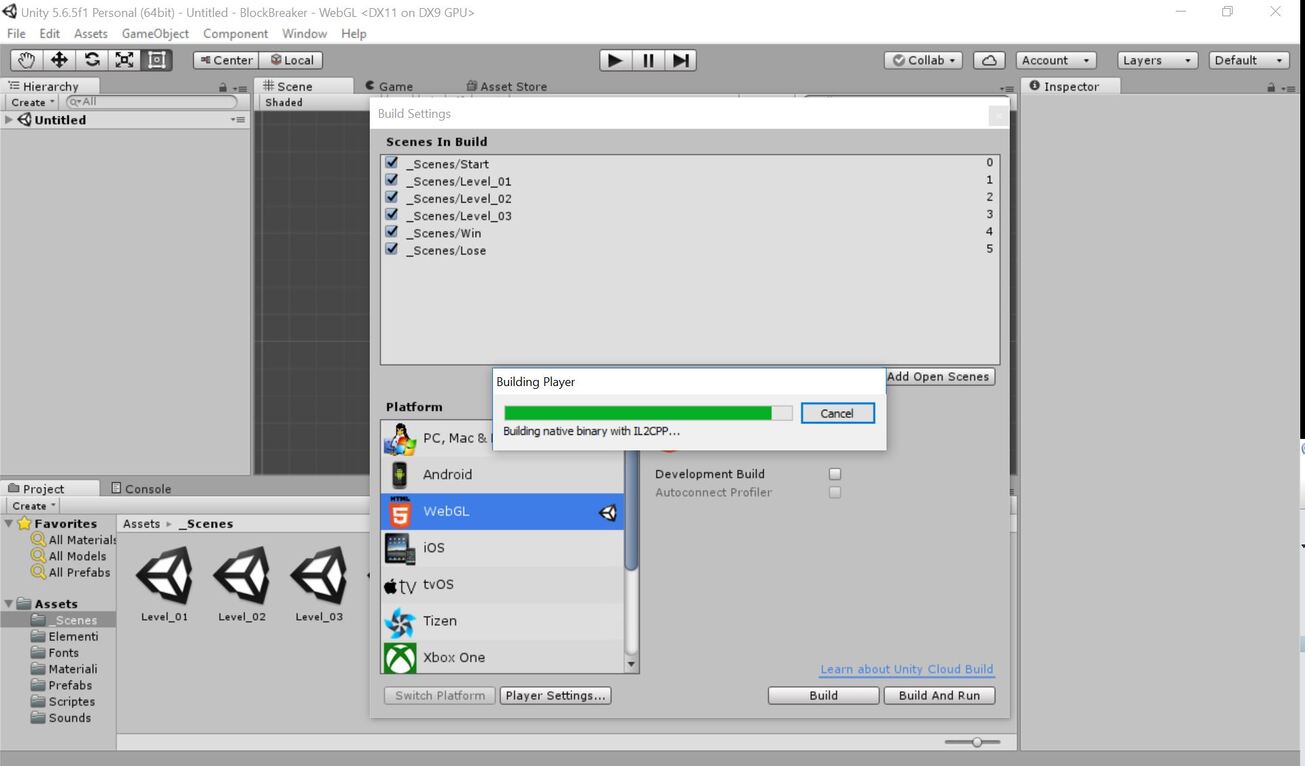
Task: Select the Rotate tool
Action: 91,60
